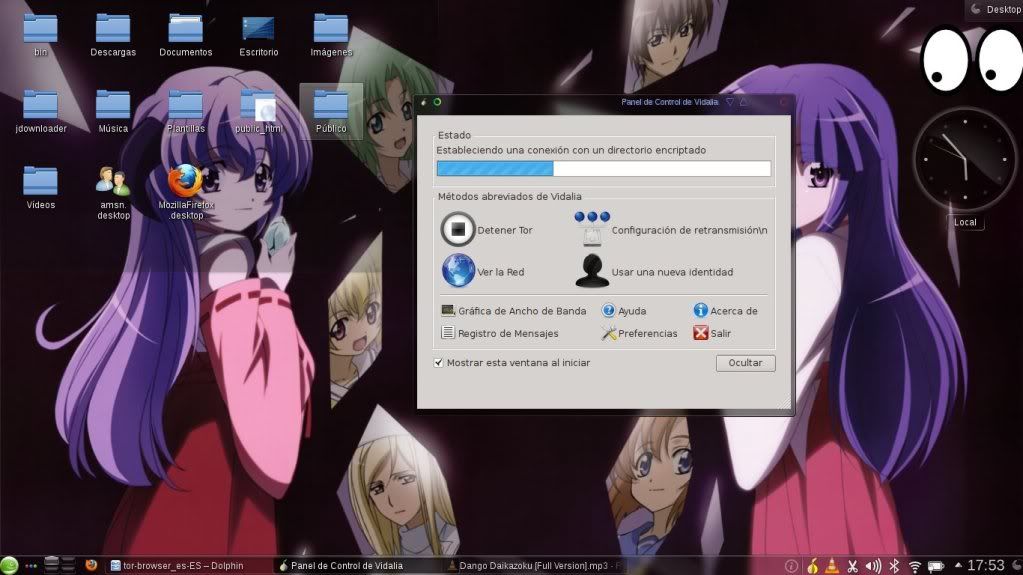The height and width of the screenshot is (575, 1023).
Task: Click the battery tray icon
Action: [936, 567]
